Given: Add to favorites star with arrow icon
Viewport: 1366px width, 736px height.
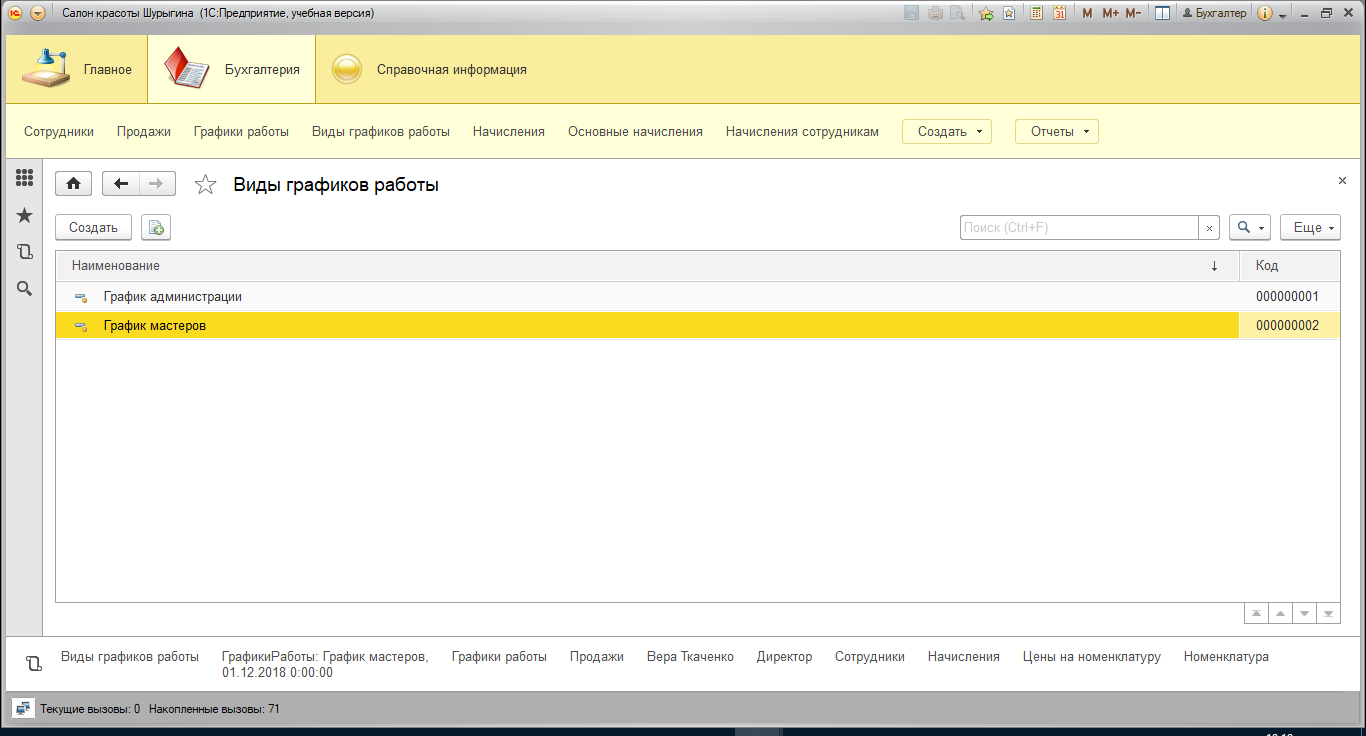Looking at the screenshot, I should point(986,13).
